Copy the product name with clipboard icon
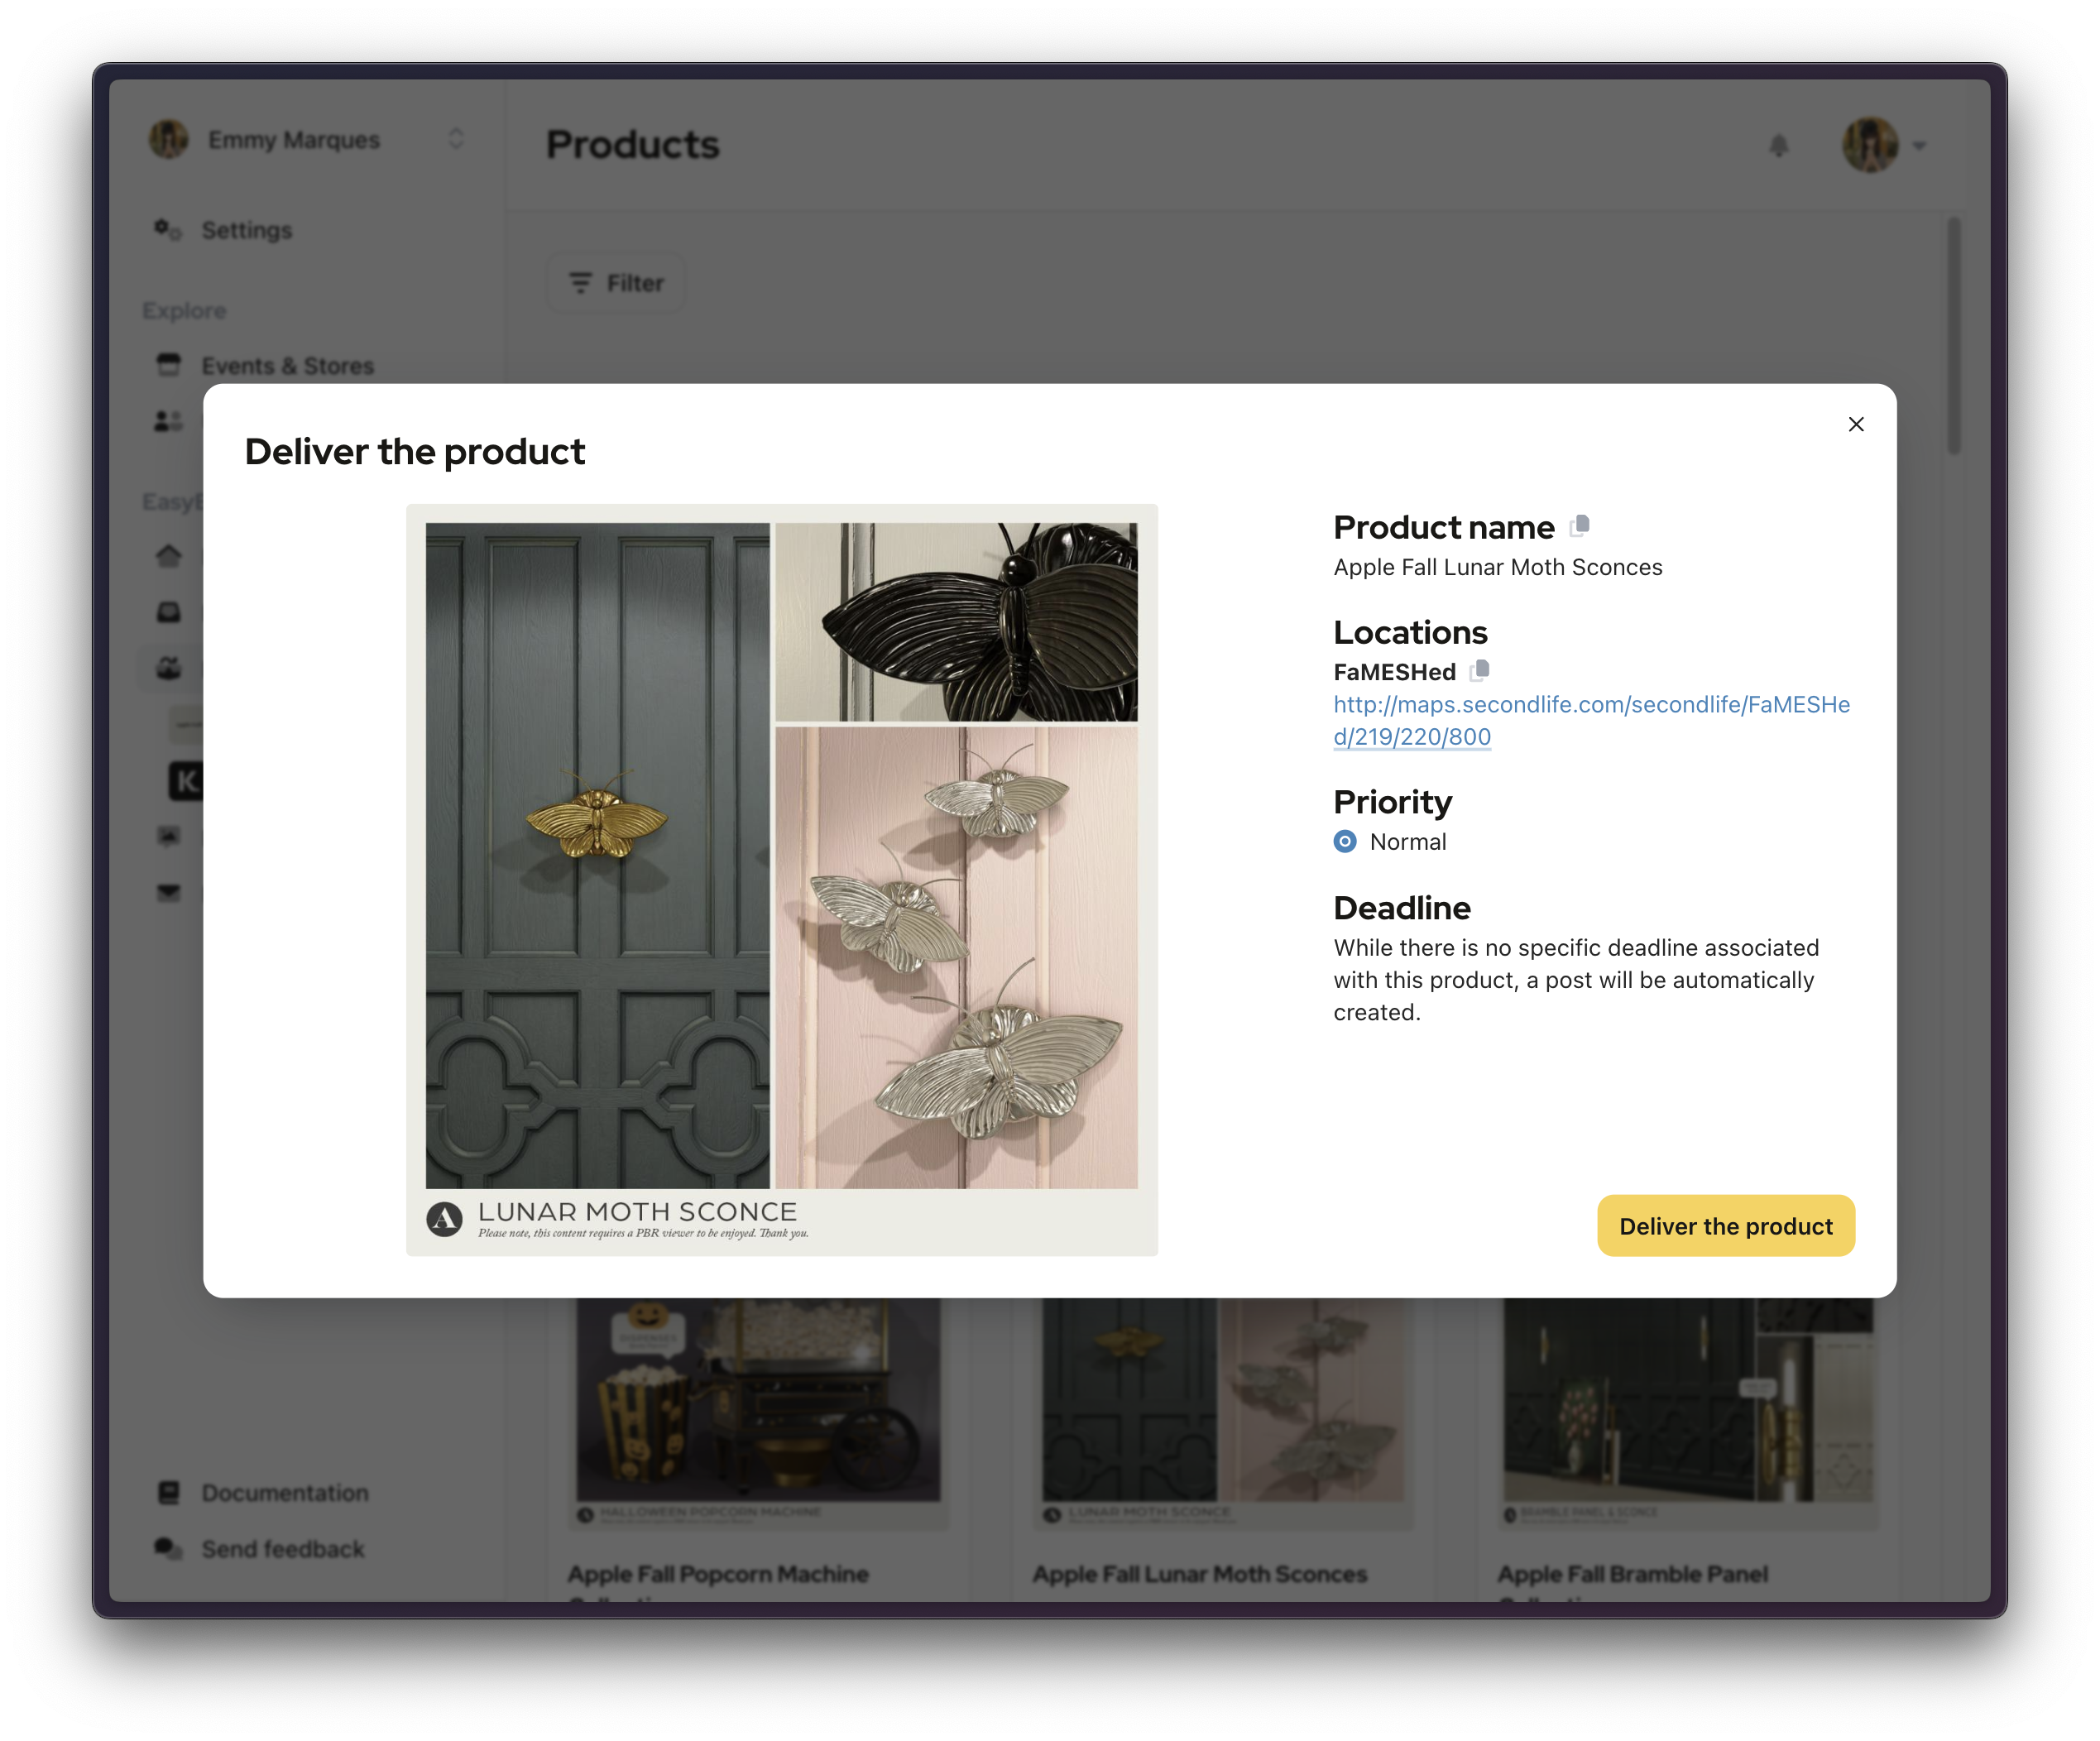The height and width of the screenshot is (1741, 2100). click(x=1580, y=526)
